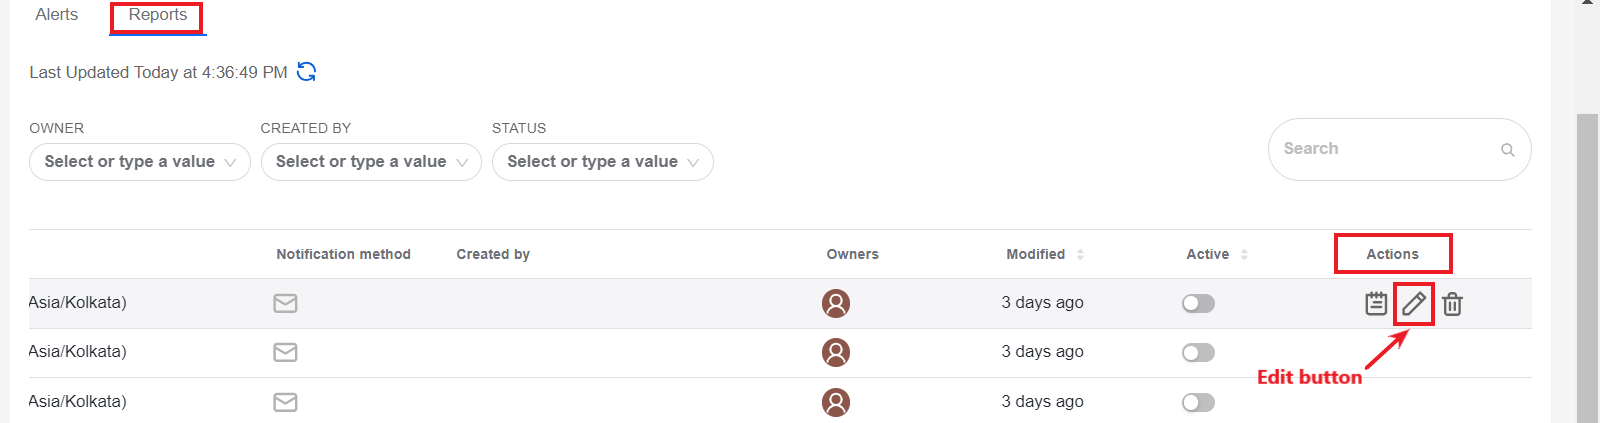This screenshot has width=1600, height=423.
Task: Click the trash delete icon in first row
Action: tap(1452, 303)
